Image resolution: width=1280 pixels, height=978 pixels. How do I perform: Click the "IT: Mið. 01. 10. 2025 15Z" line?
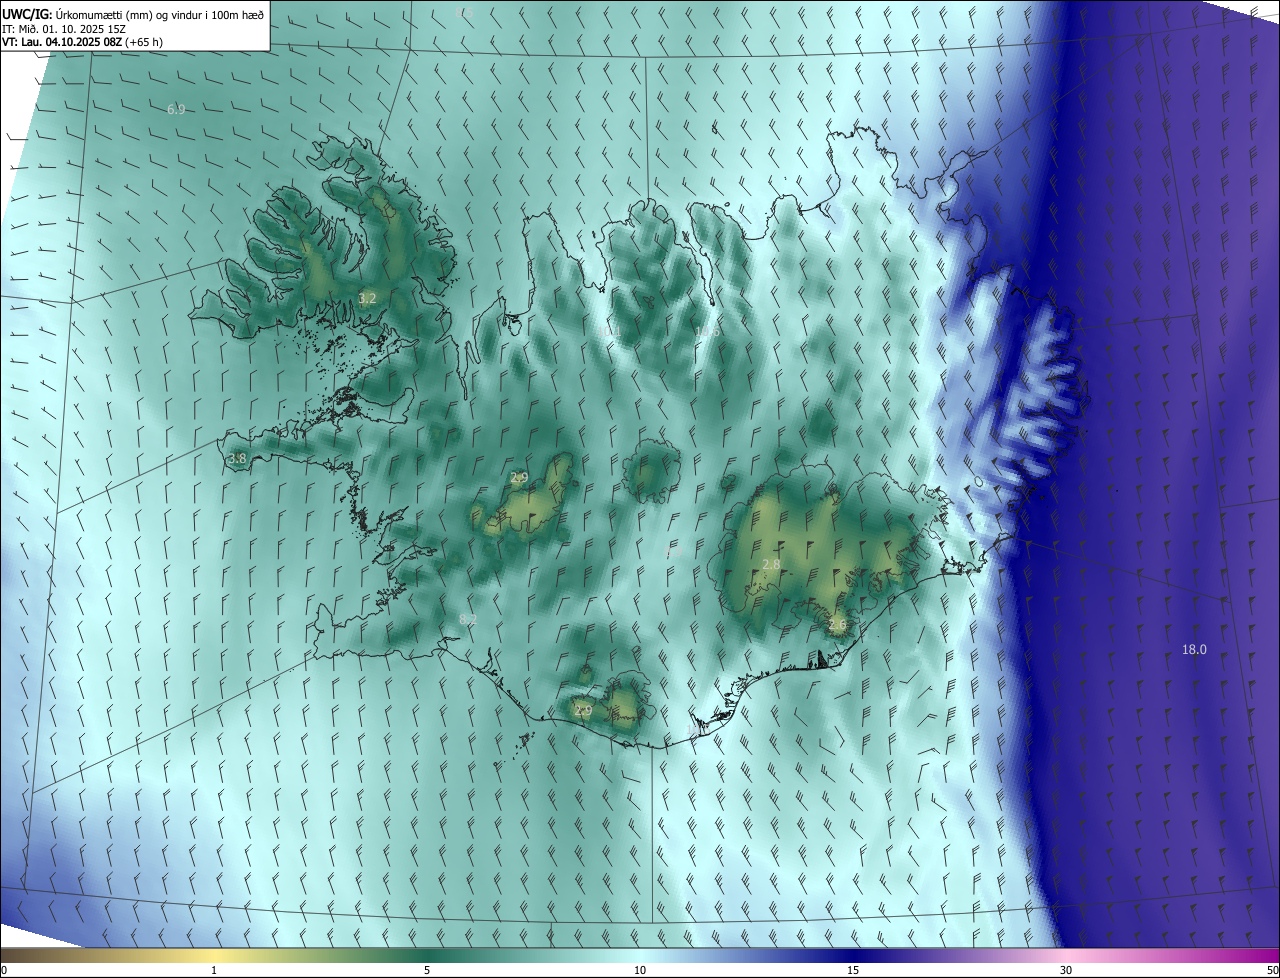[x=62, y=29]
